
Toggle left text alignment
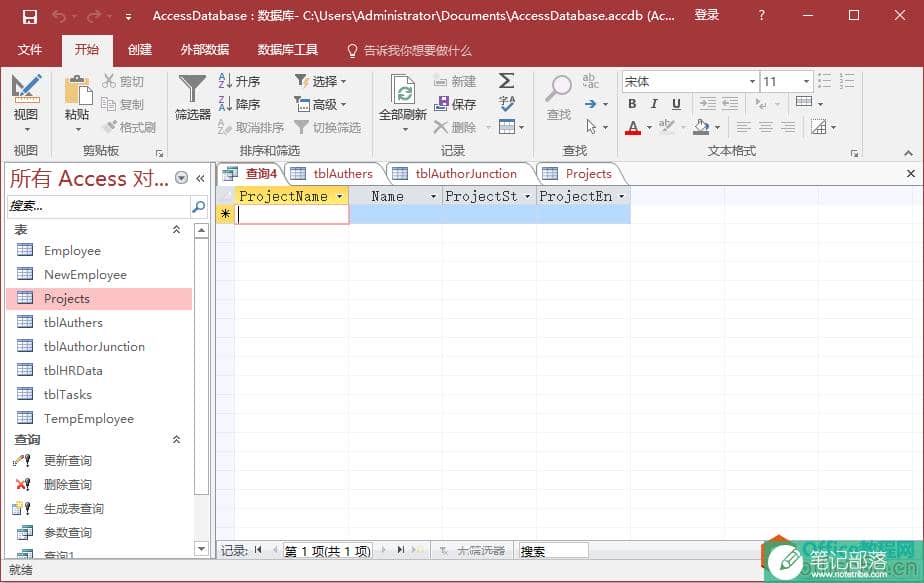tap(743, 127)
